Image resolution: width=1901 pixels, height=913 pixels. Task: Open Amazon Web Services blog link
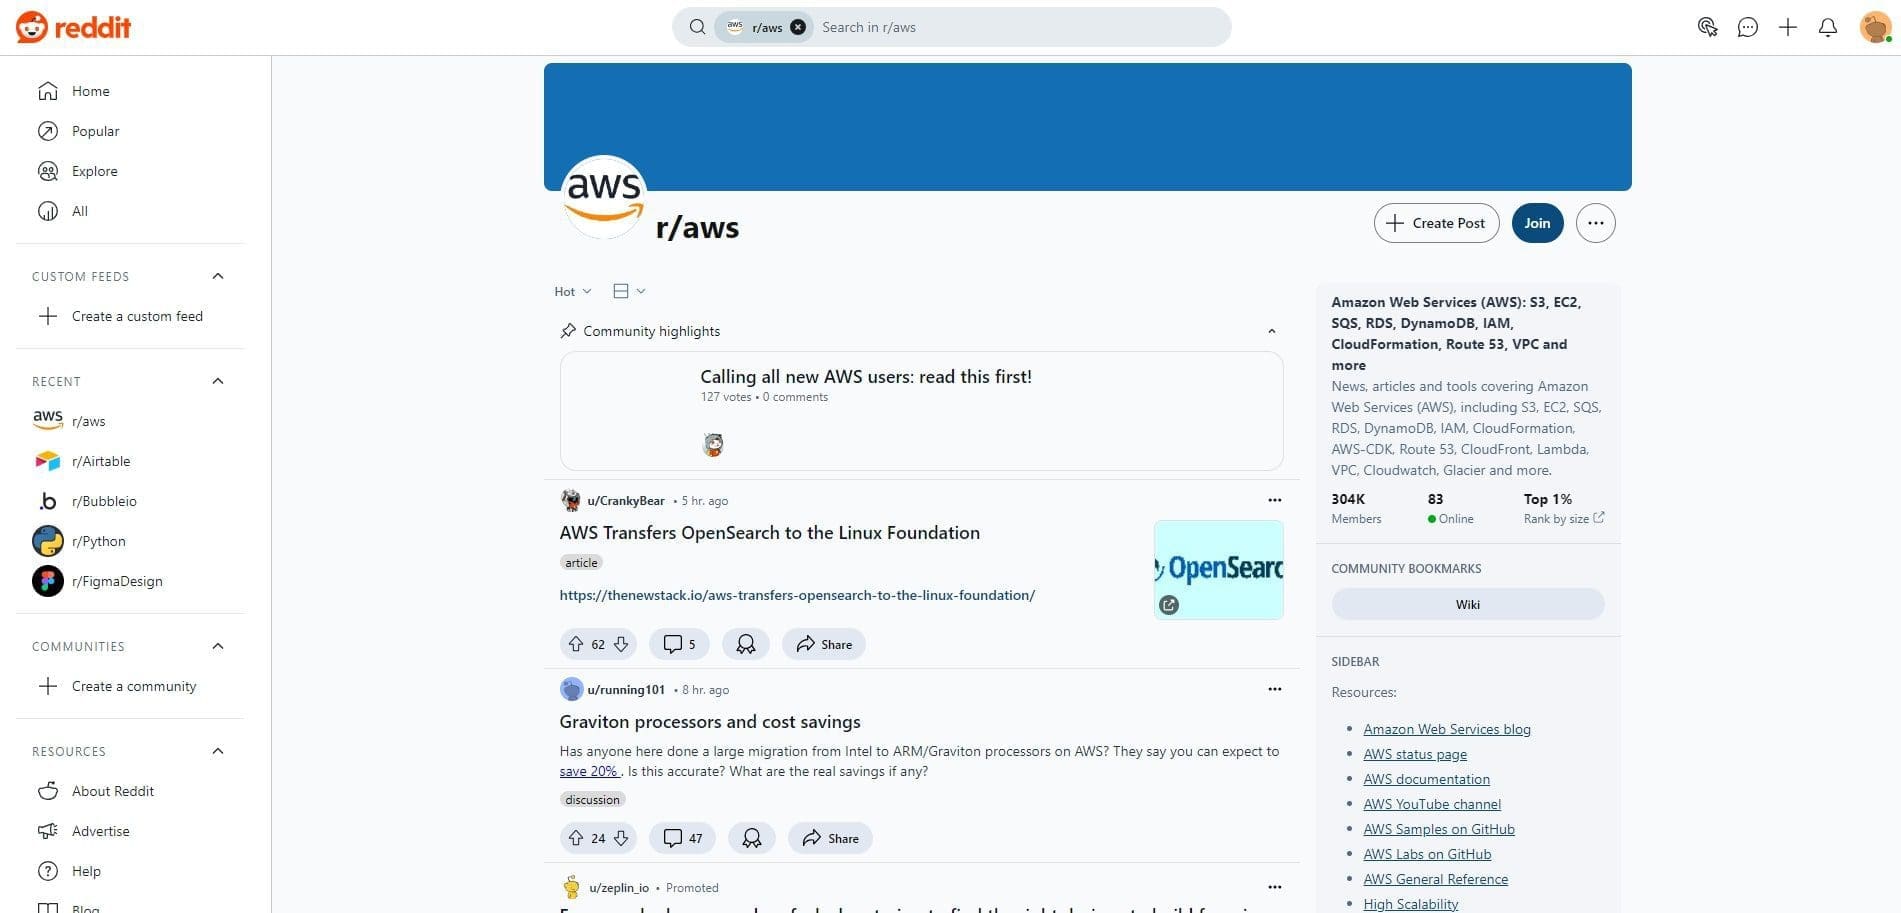point(1446,729)
